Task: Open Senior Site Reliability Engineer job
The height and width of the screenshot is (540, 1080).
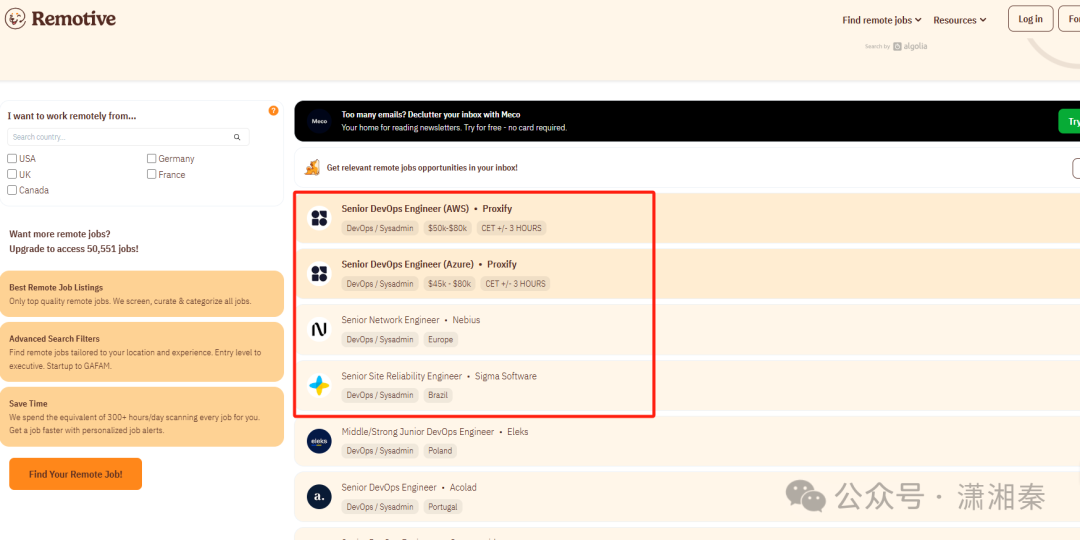Action: point(402,376)
